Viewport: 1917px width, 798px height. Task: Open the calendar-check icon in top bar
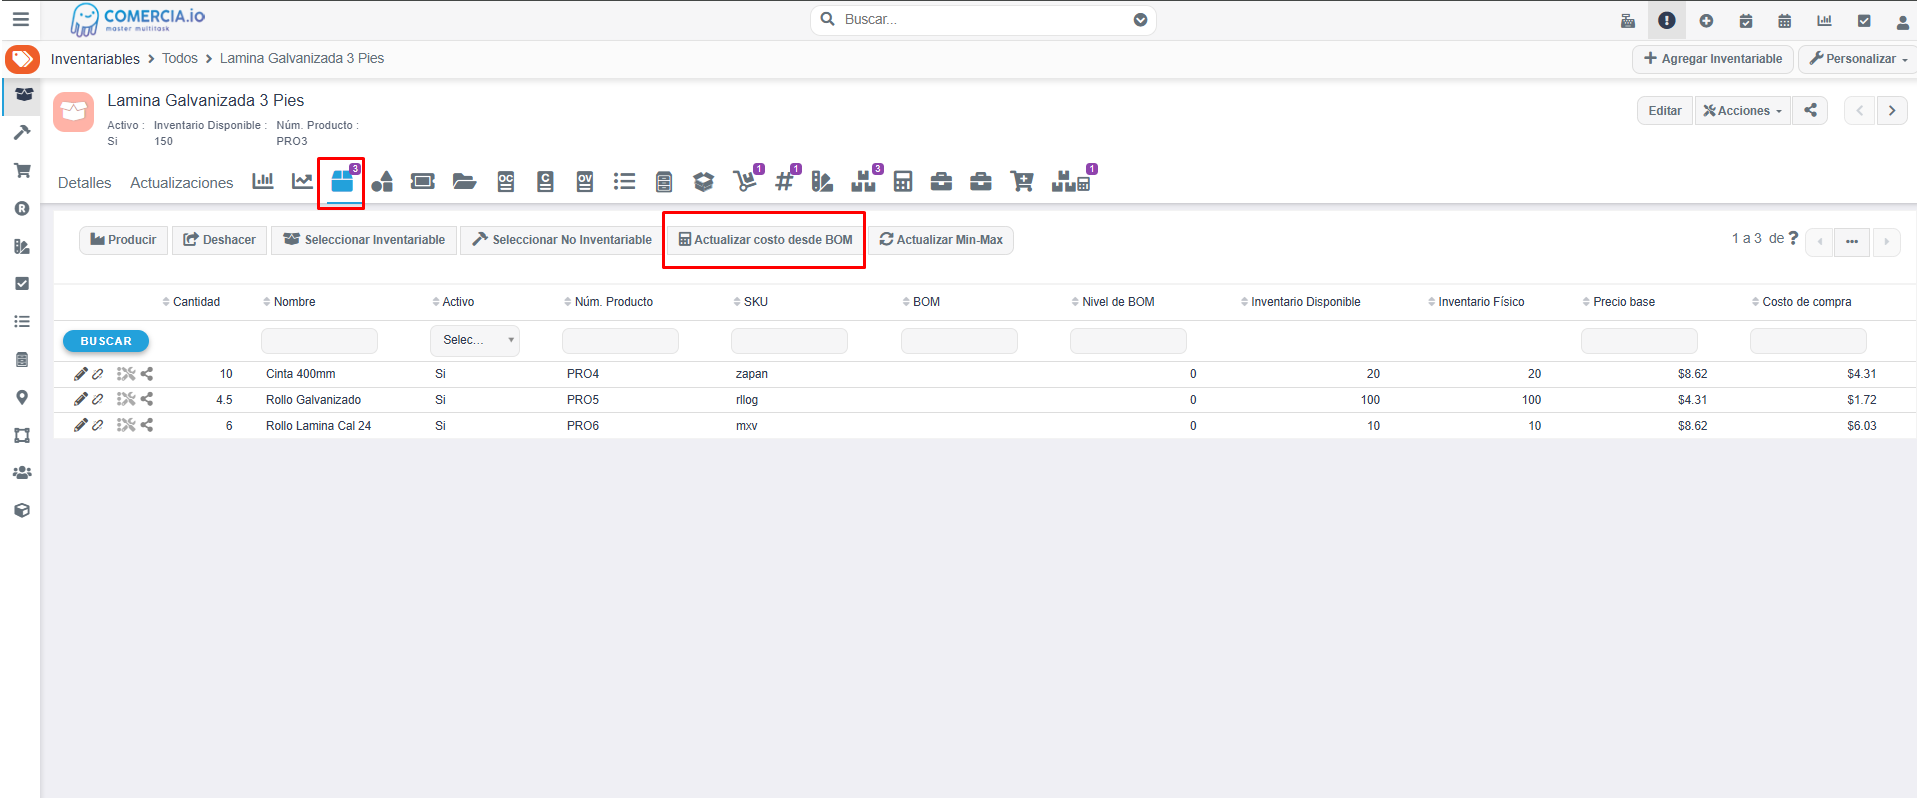click(1746, 20)
